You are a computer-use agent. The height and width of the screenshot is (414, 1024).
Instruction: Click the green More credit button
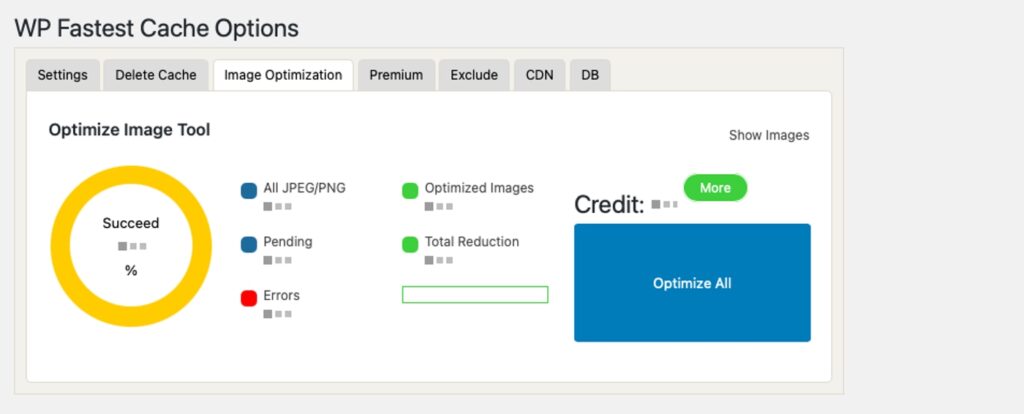(x=715, y=188)
